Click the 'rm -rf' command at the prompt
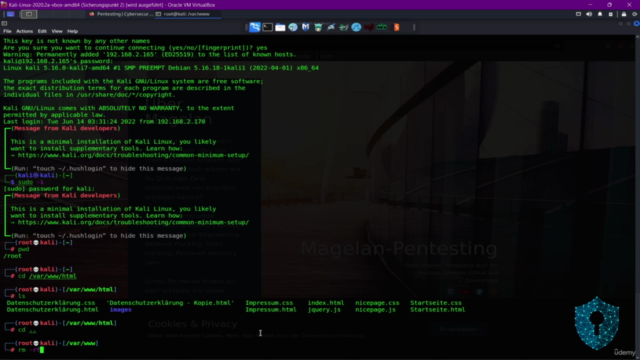 29,350
